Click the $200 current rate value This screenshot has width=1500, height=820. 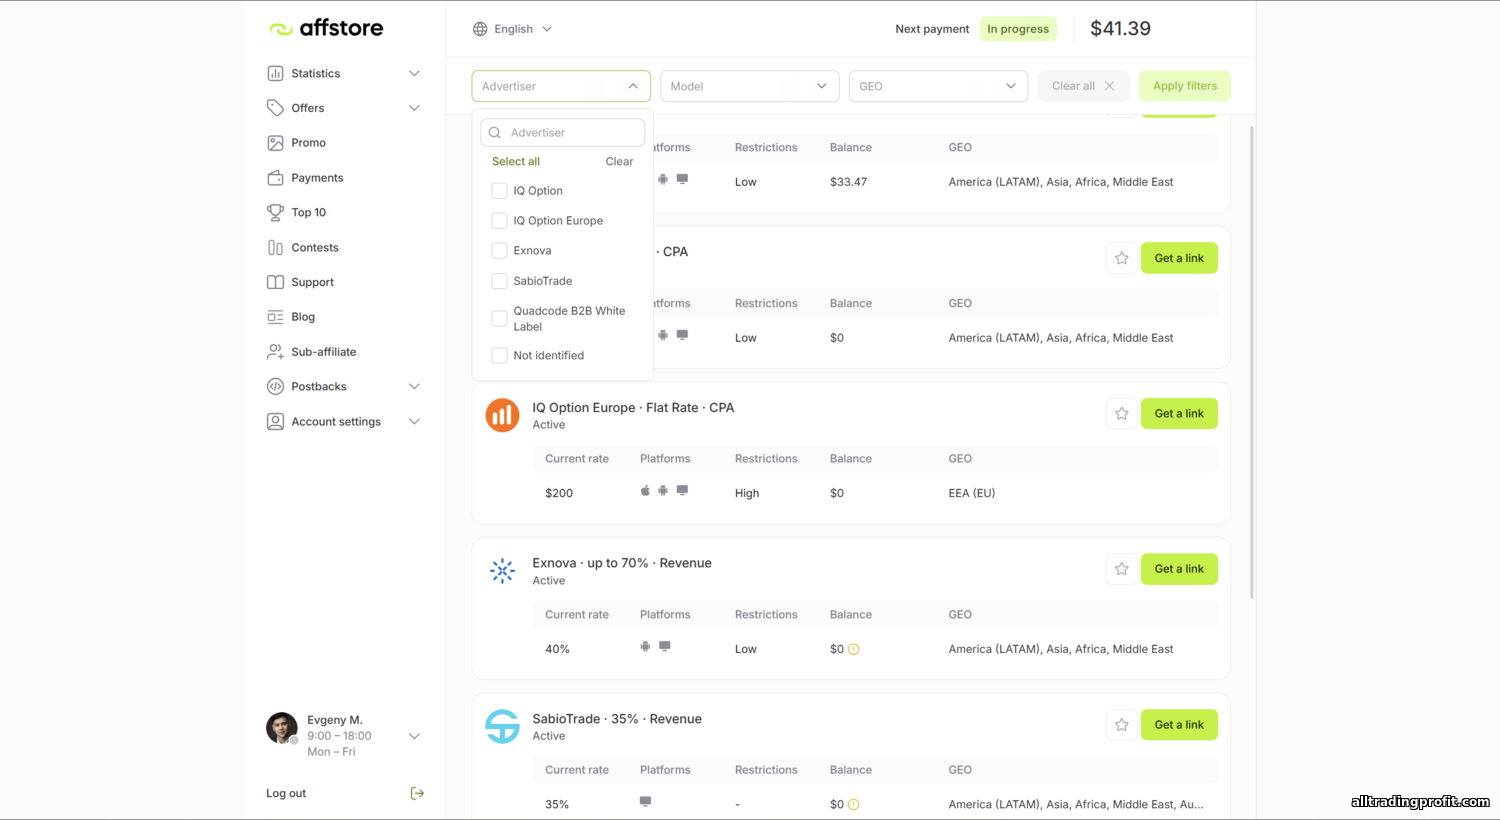(559, 493)
